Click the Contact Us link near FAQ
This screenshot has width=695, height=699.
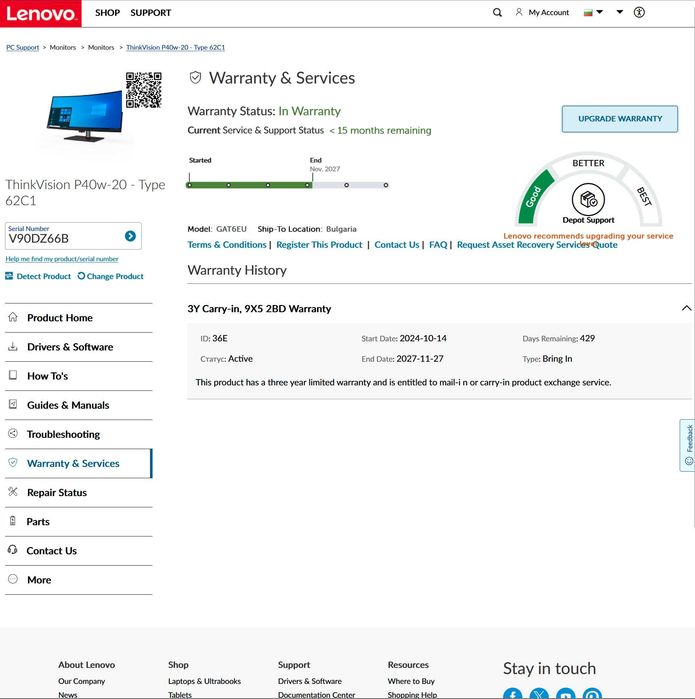click(397, 245)
